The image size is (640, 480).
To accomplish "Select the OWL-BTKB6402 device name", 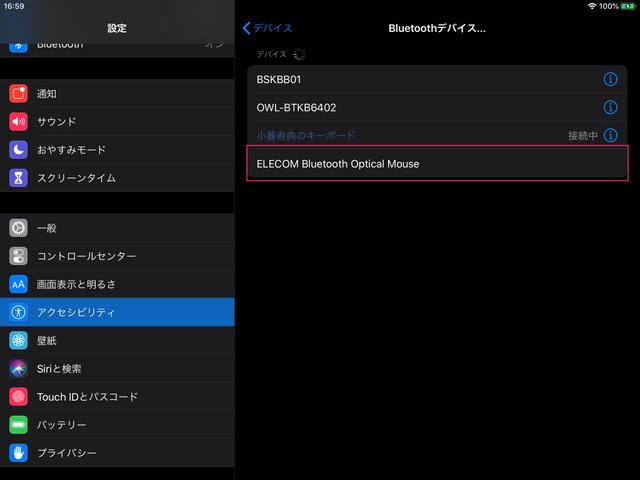I will (296, 107).
